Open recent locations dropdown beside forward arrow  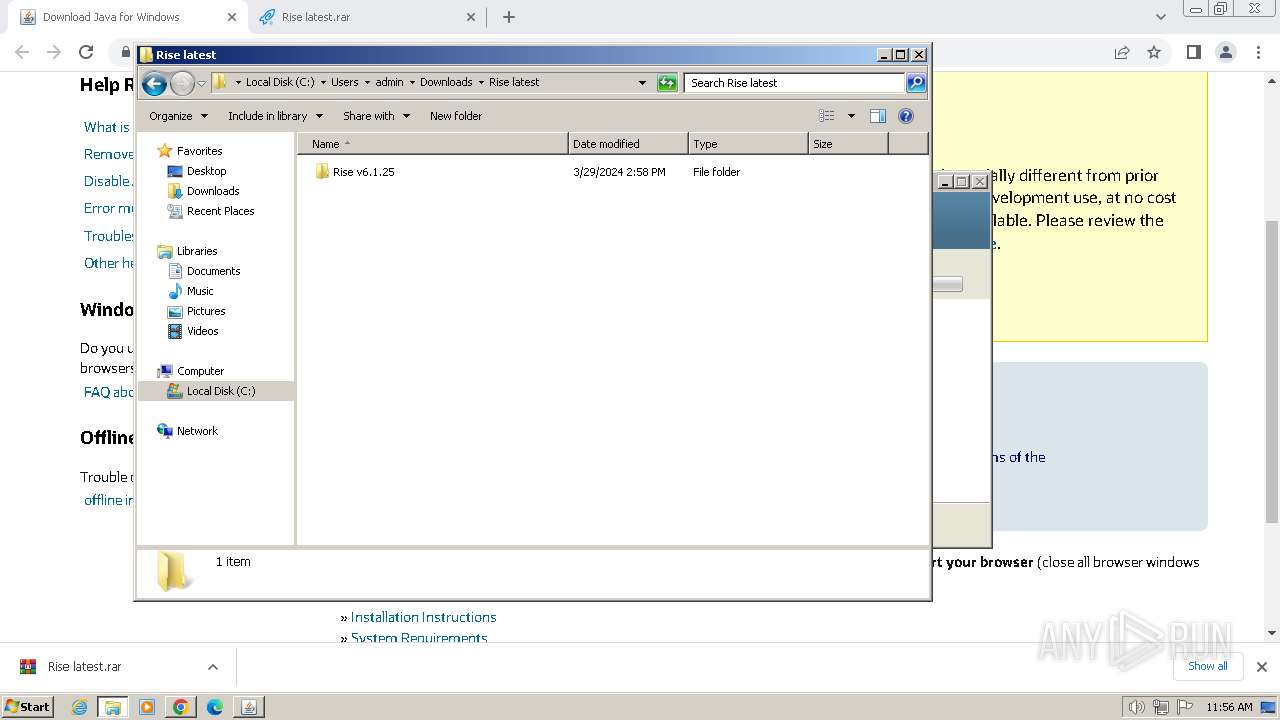tap(201, 83)
